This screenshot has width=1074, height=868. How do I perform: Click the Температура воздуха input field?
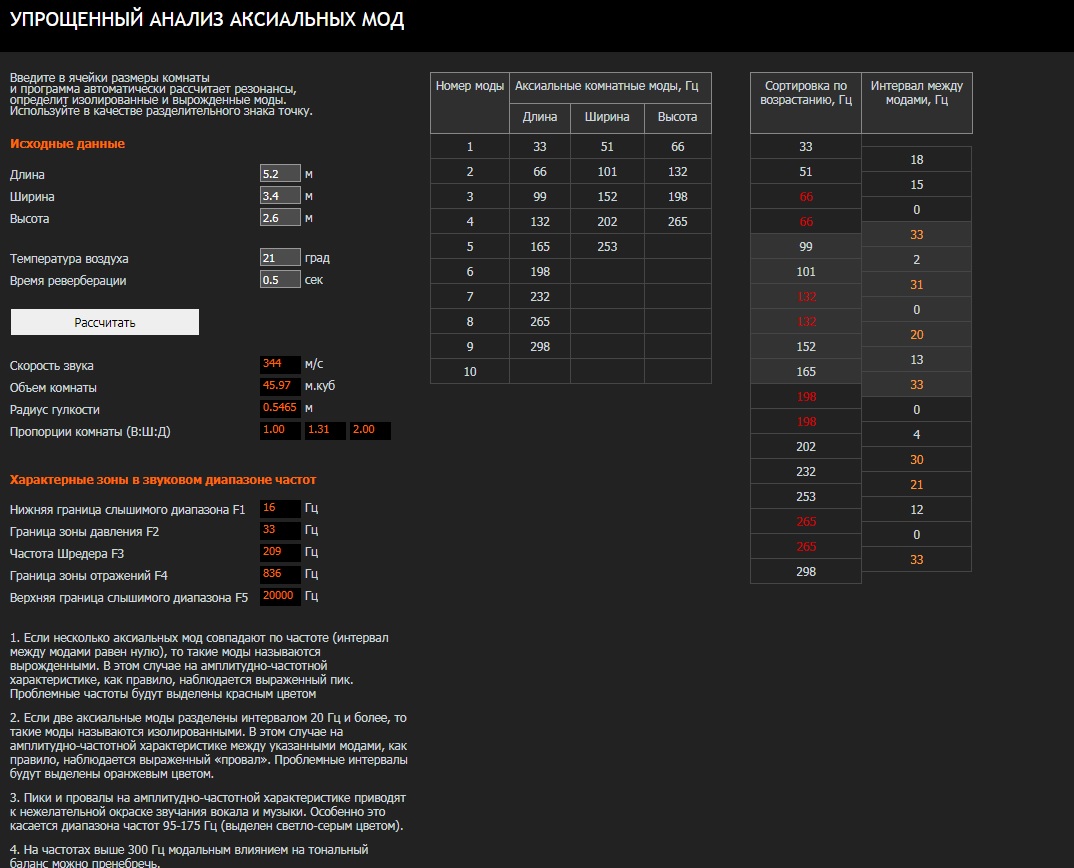point(280,258)
